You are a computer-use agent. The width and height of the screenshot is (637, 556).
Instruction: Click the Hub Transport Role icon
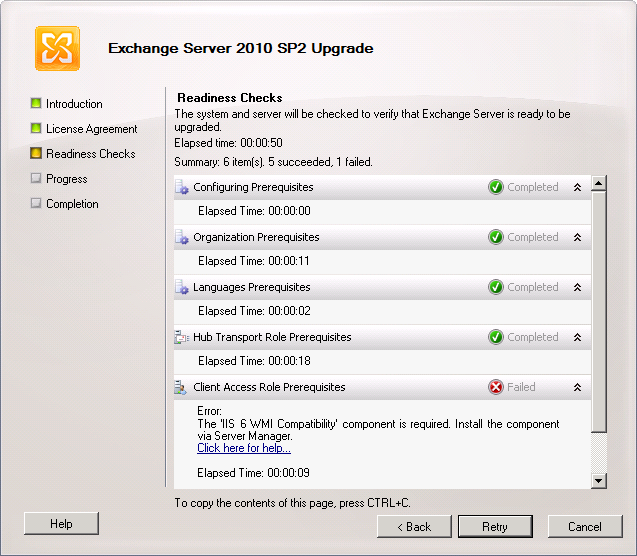tap(182, 337)
